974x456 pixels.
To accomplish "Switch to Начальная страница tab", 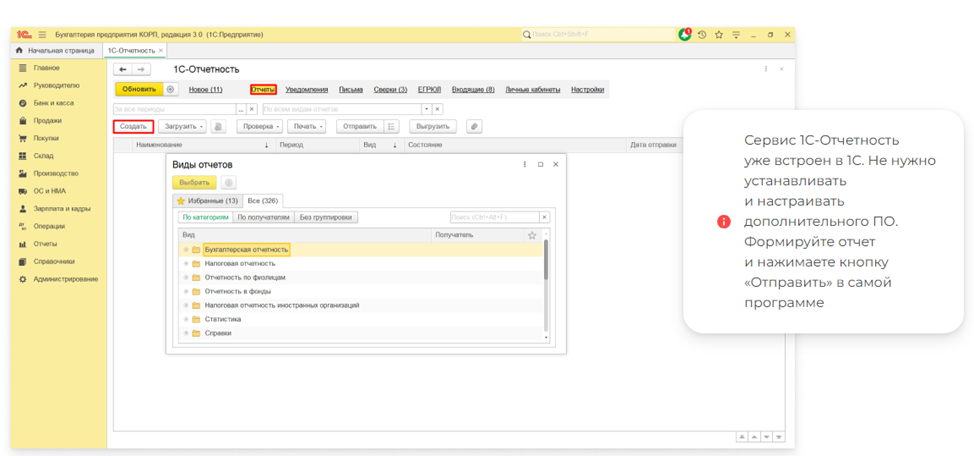I will coord(55,50).
